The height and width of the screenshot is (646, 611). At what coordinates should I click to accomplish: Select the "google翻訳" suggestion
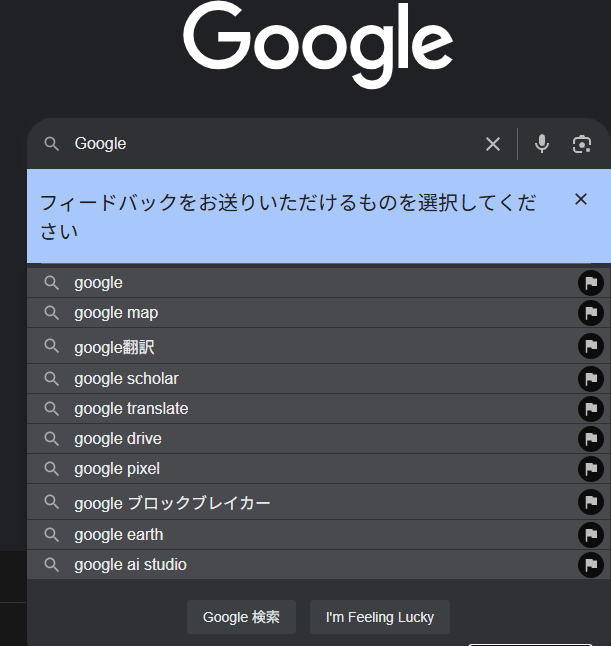coord(302,346)
